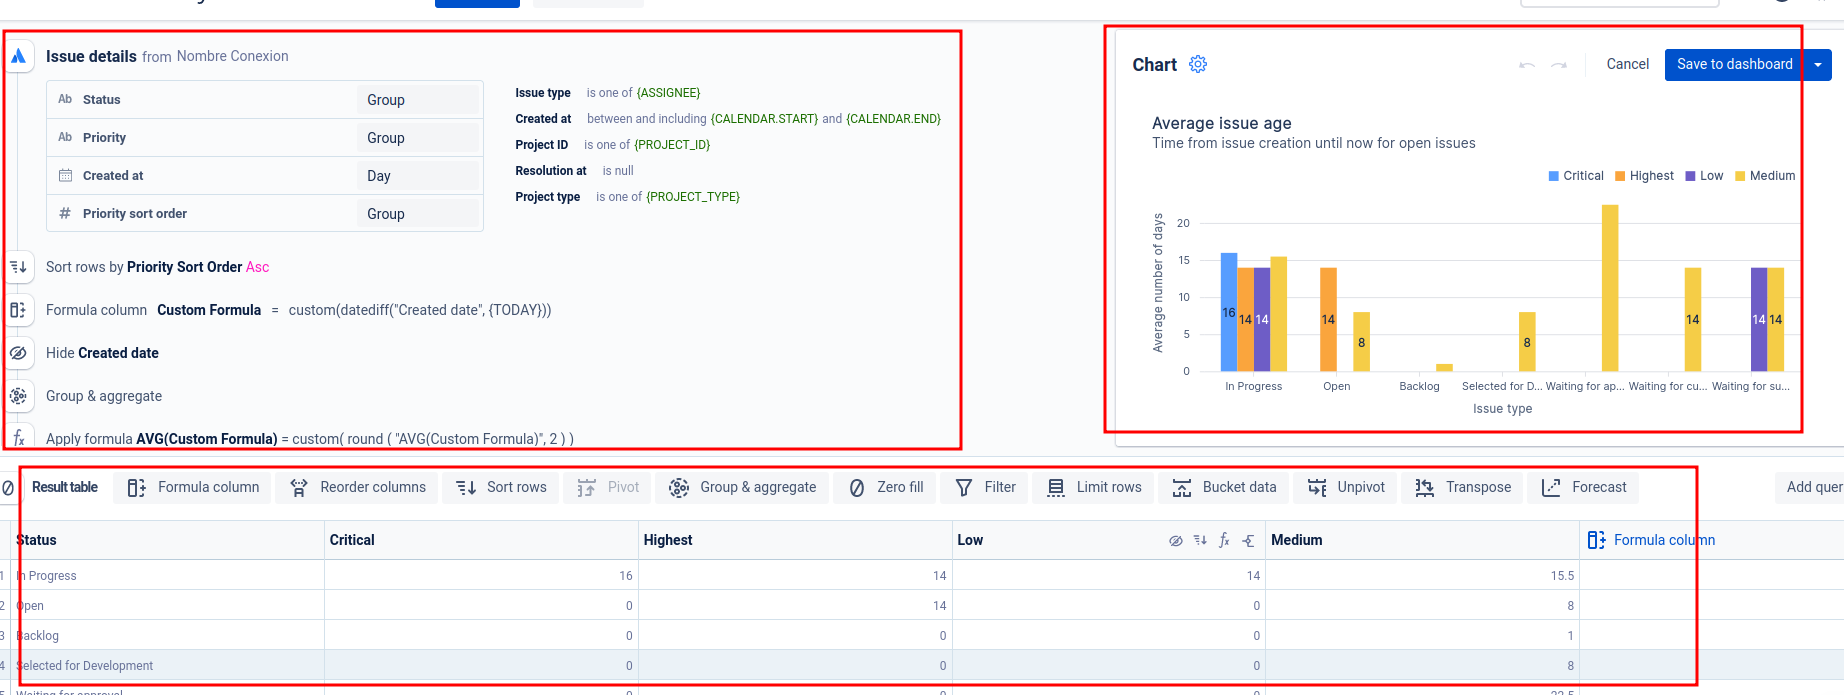Image resolution: width=1844 pixels, height=695 pixels.
Task: Click the Save to dashboard button
Action: tap(1734, 64)
